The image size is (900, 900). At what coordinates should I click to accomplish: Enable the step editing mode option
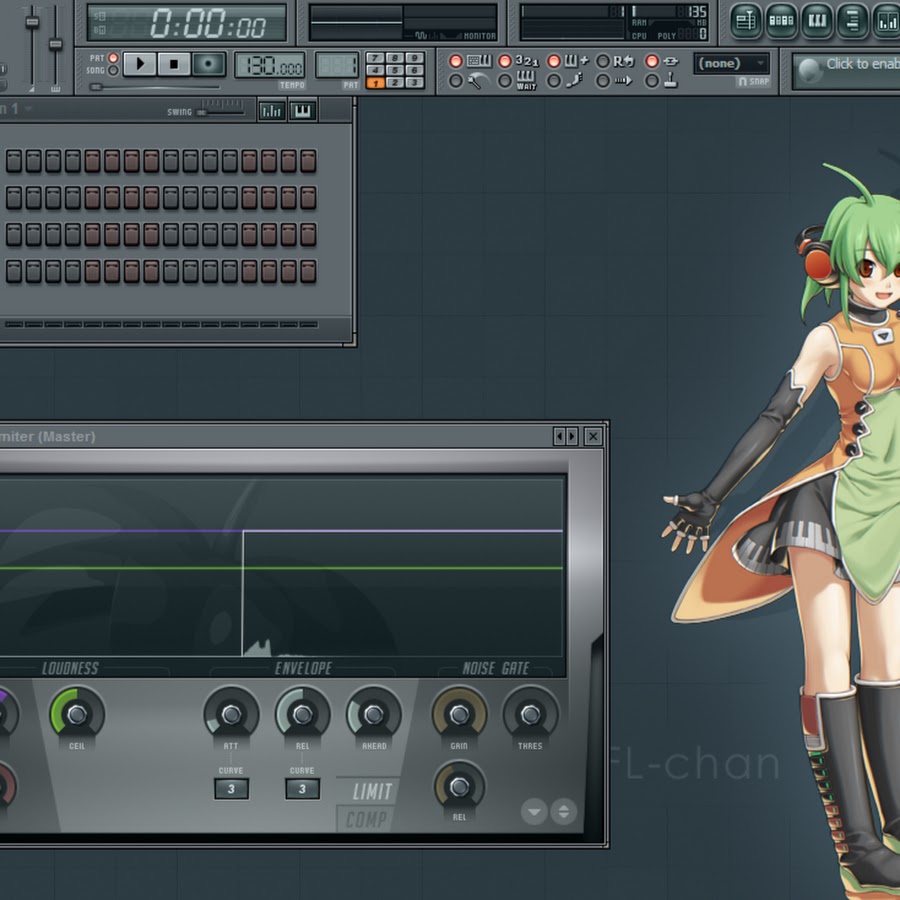click(554, 81)
